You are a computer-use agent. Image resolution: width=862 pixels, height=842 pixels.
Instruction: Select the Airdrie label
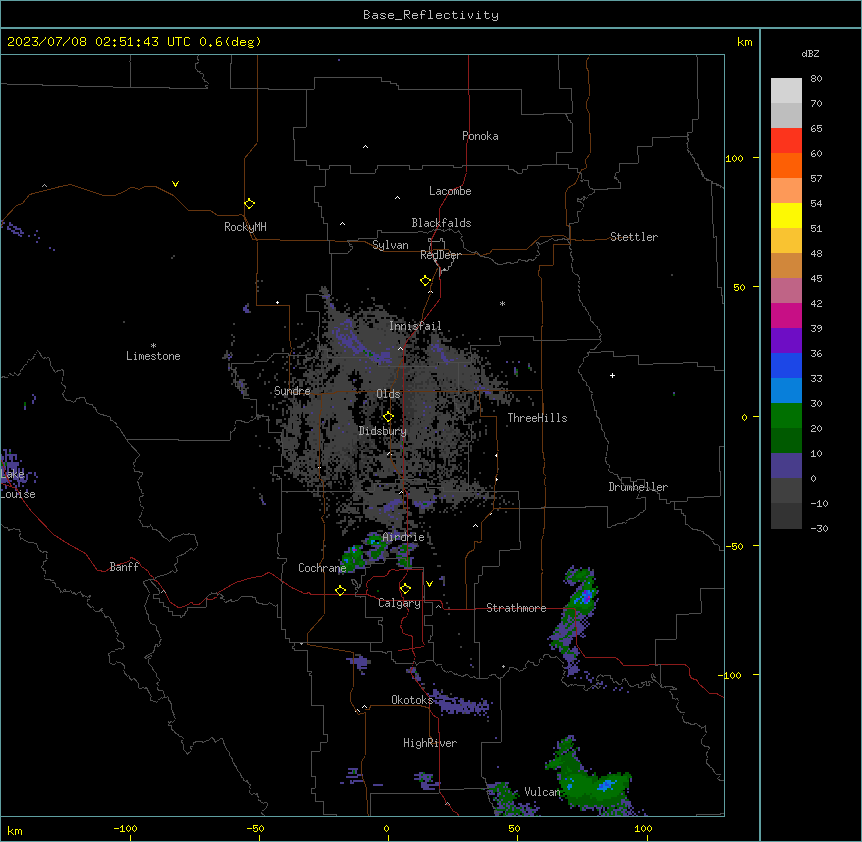coord(403,537)
